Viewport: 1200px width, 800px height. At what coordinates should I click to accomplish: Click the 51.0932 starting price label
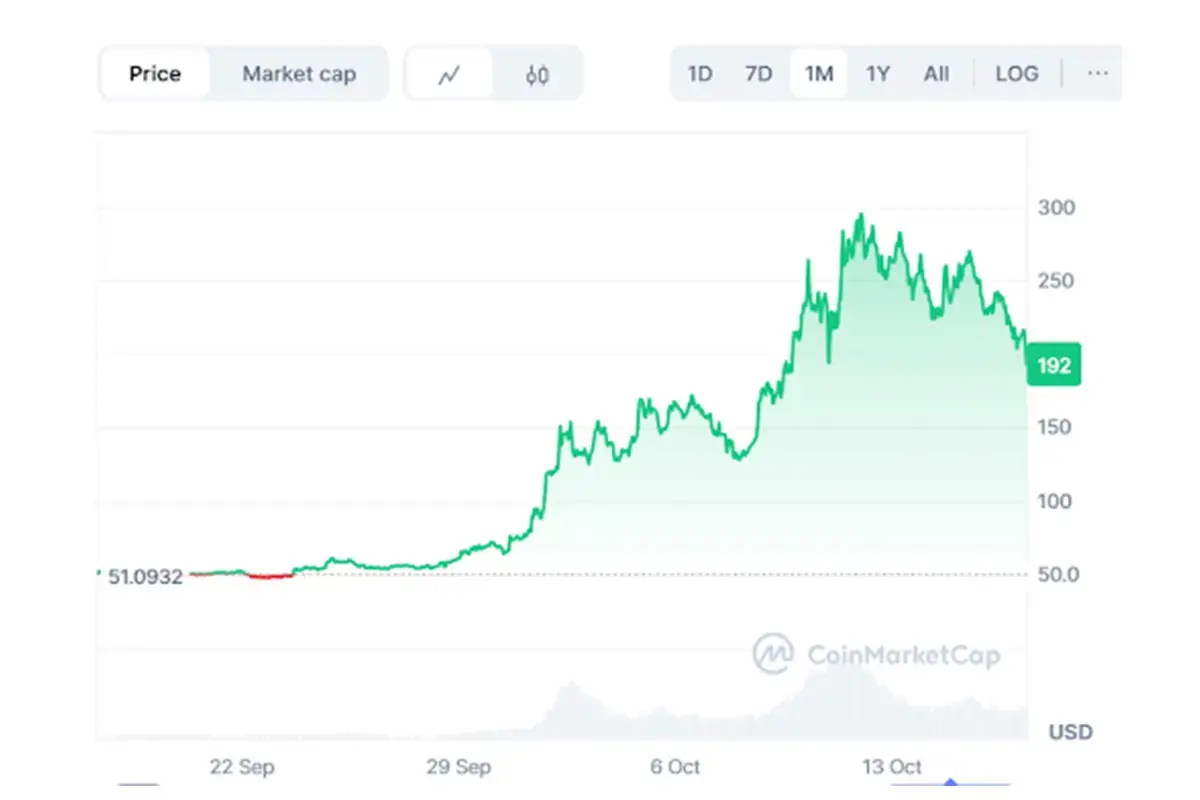click(146, 576)
